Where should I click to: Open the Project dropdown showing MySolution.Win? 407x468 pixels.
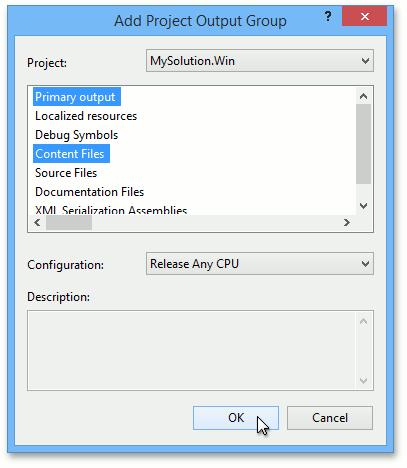click(260, 61)
